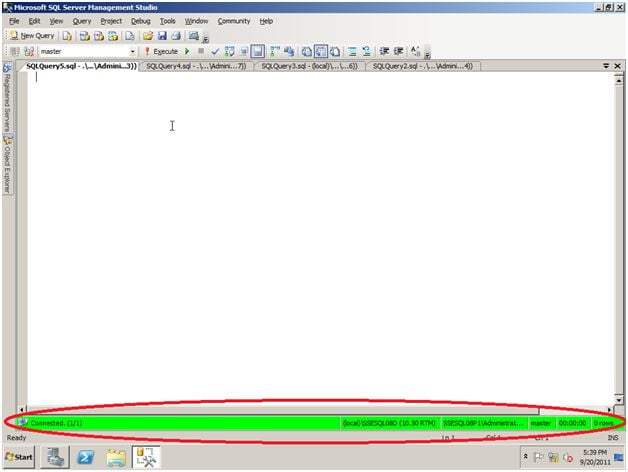
Task: Click the editor's vertical scroll up arrow
Action: point(619,81)
